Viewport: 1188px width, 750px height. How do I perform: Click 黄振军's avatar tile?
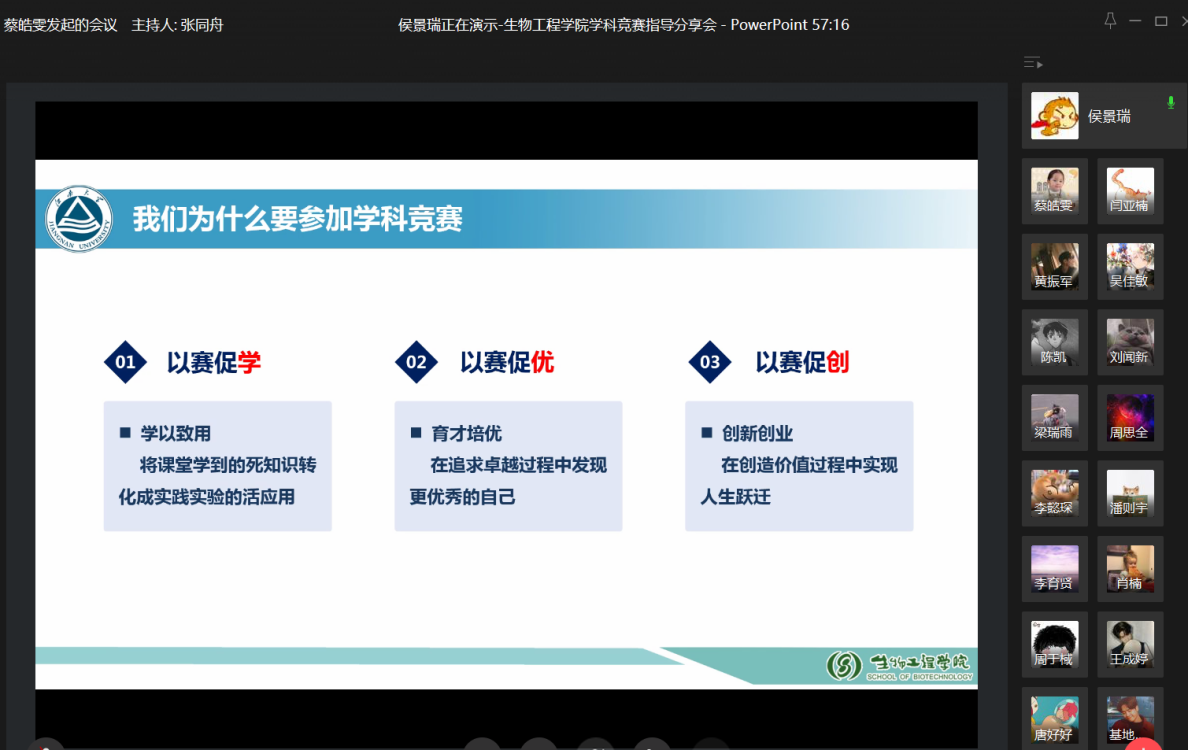coord(1054,266)
